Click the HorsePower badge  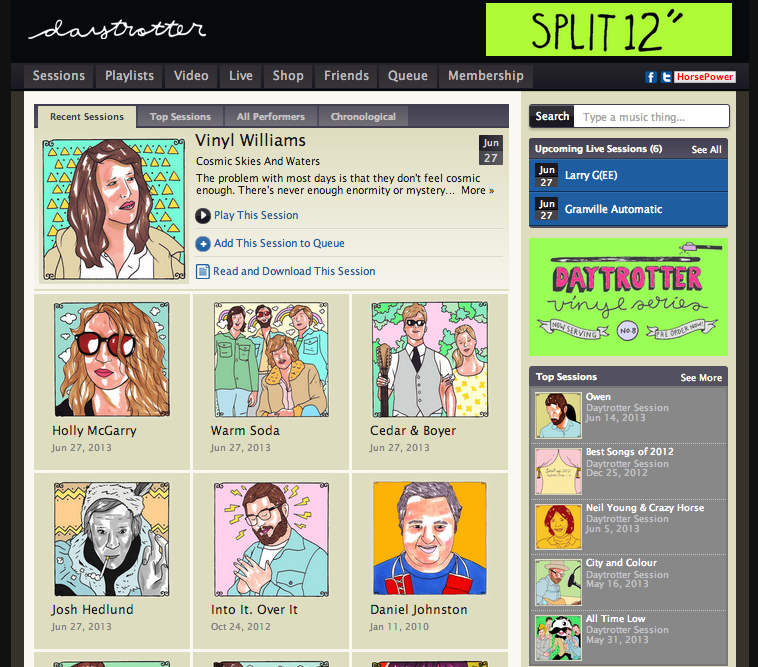pyautogui.click(x=705, y=77)
